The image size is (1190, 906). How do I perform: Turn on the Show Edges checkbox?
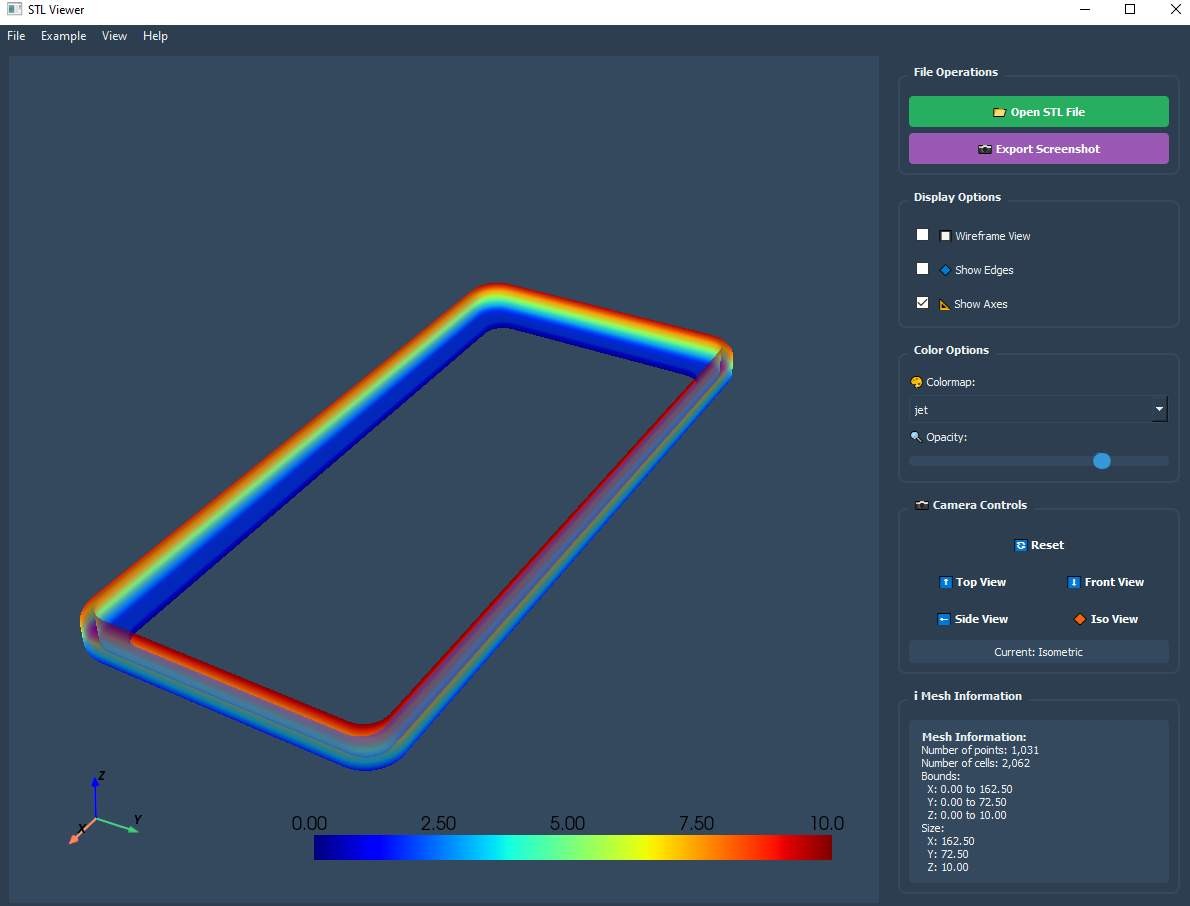[x=923, y=269]
